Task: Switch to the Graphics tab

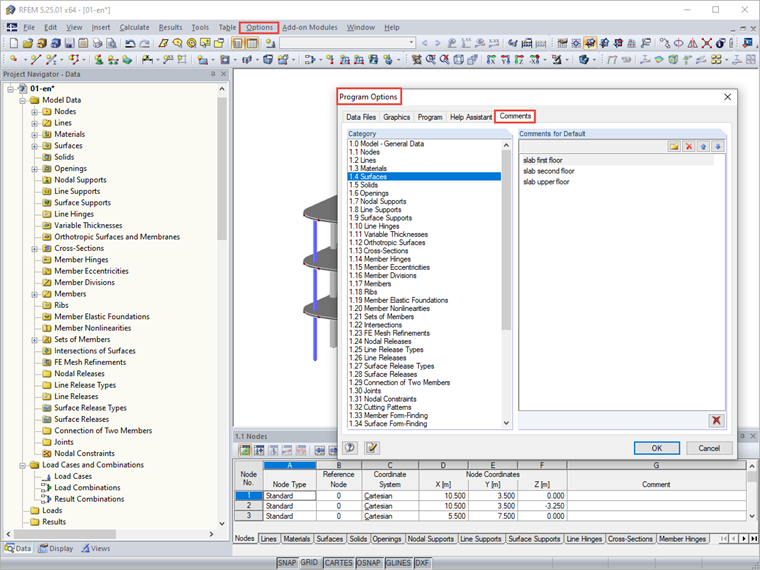Action: [x=396, y=117]
